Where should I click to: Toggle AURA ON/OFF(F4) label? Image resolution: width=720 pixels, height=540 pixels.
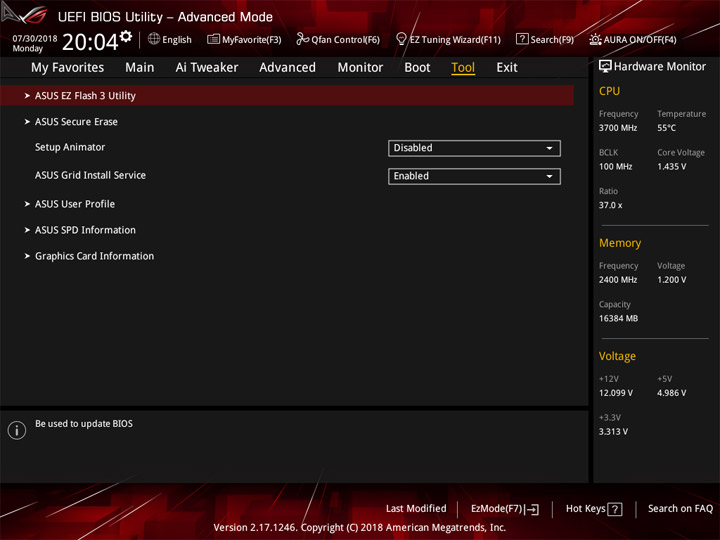point(640,39)
